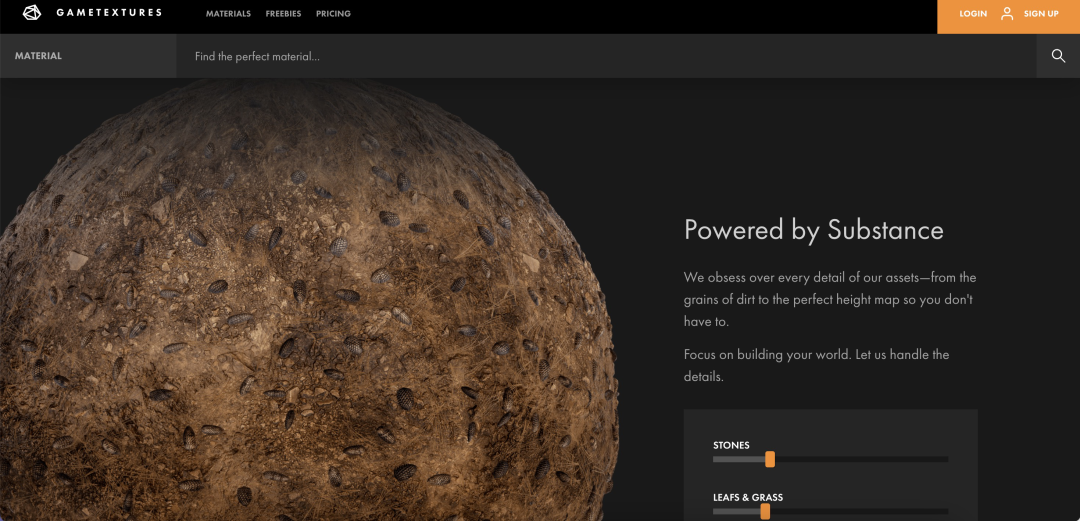
Task: Click the 'We obsess over every detail' paragraph
Action: [830, 300]
